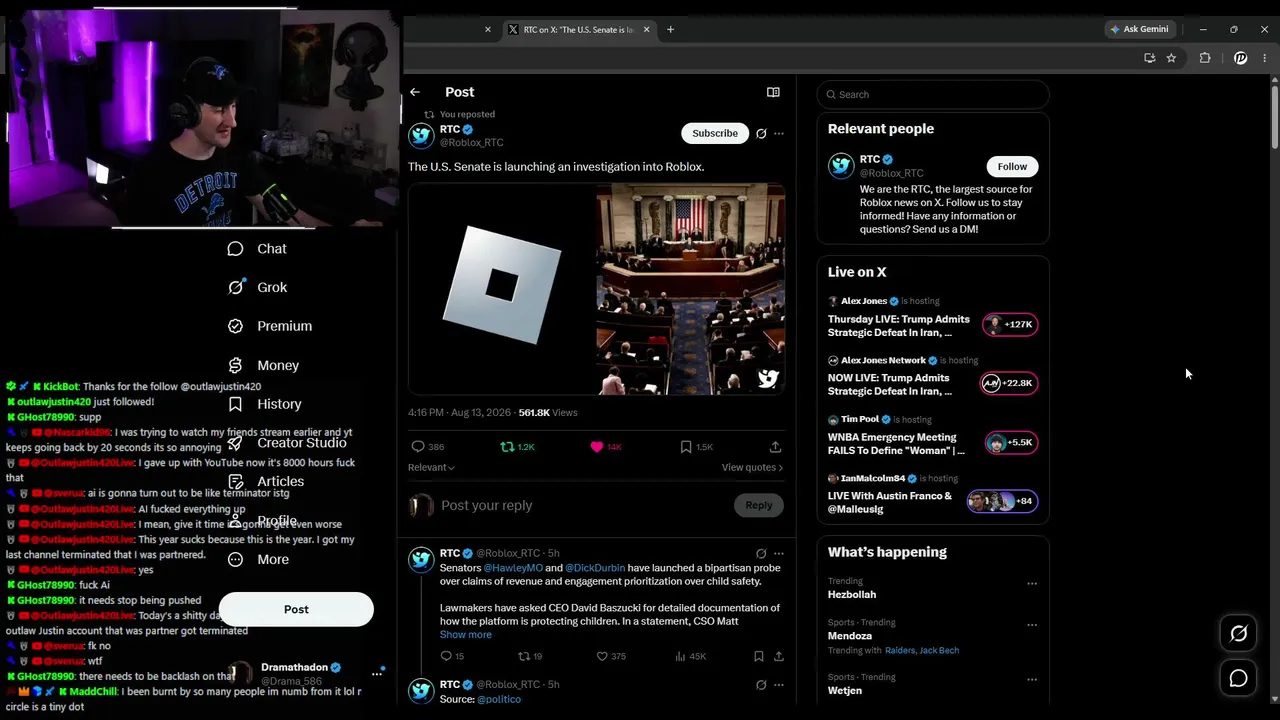Open the @politico source link
This screenshot has width=1280, height=720.
pos(499,699)
